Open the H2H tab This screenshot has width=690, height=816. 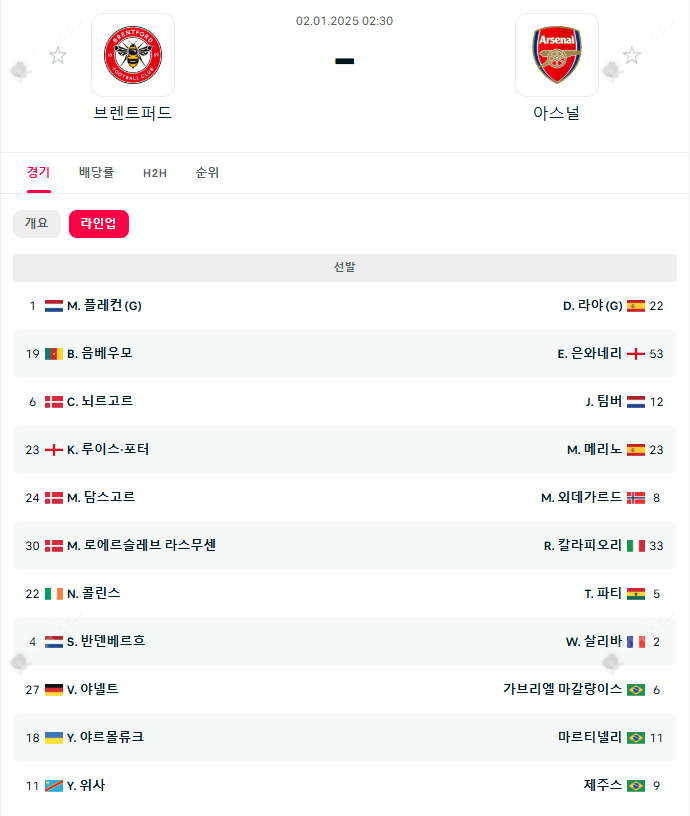click(155, 173)
